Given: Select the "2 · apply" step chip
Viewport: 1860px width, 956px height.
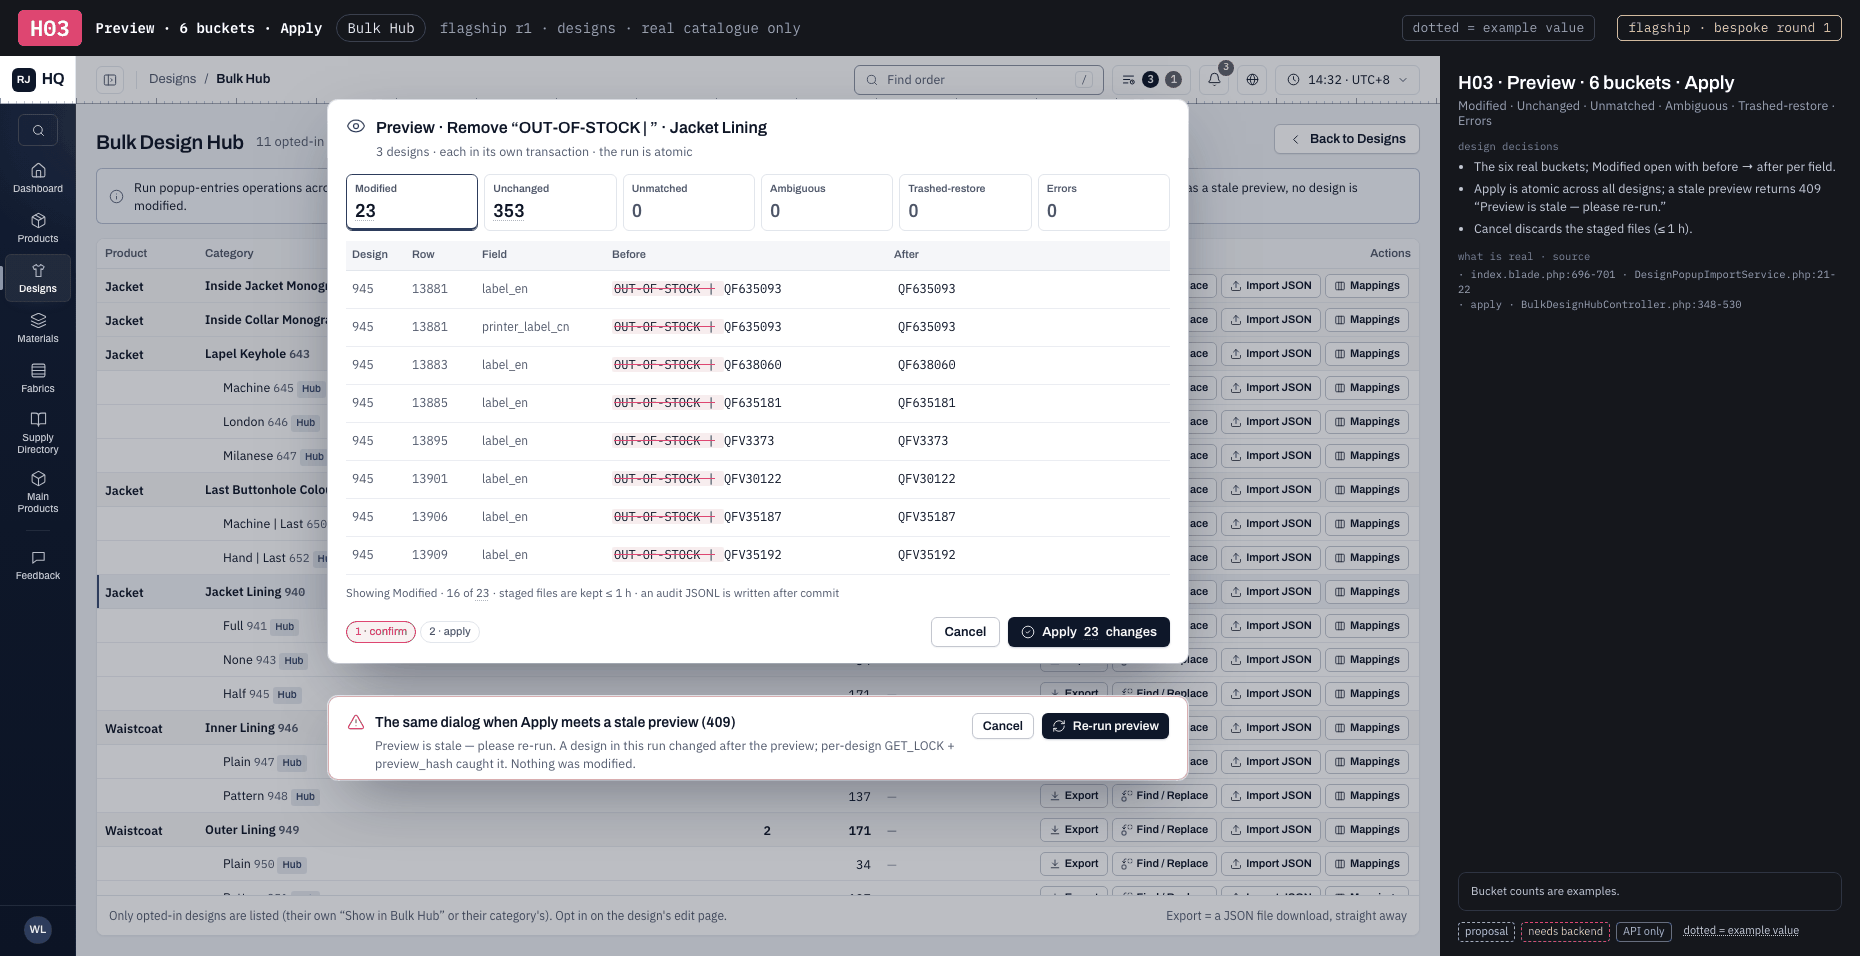Looking at the screenshot, I should pos(450,632).
